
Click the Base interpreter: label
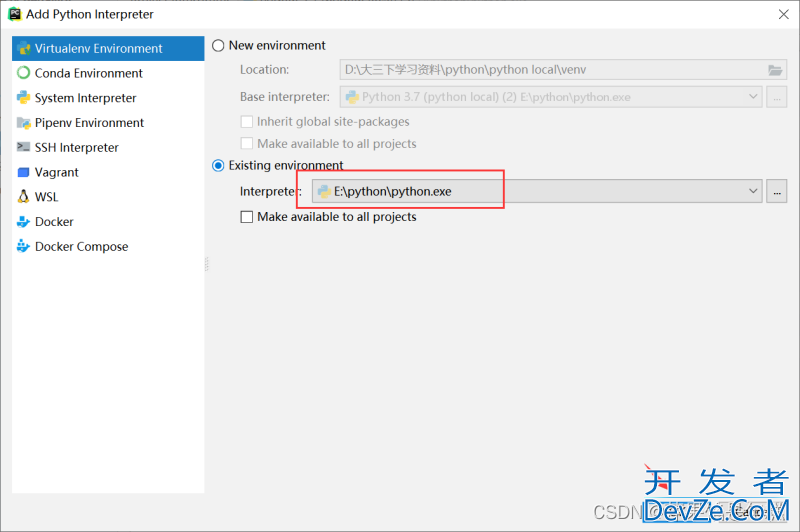285,96
